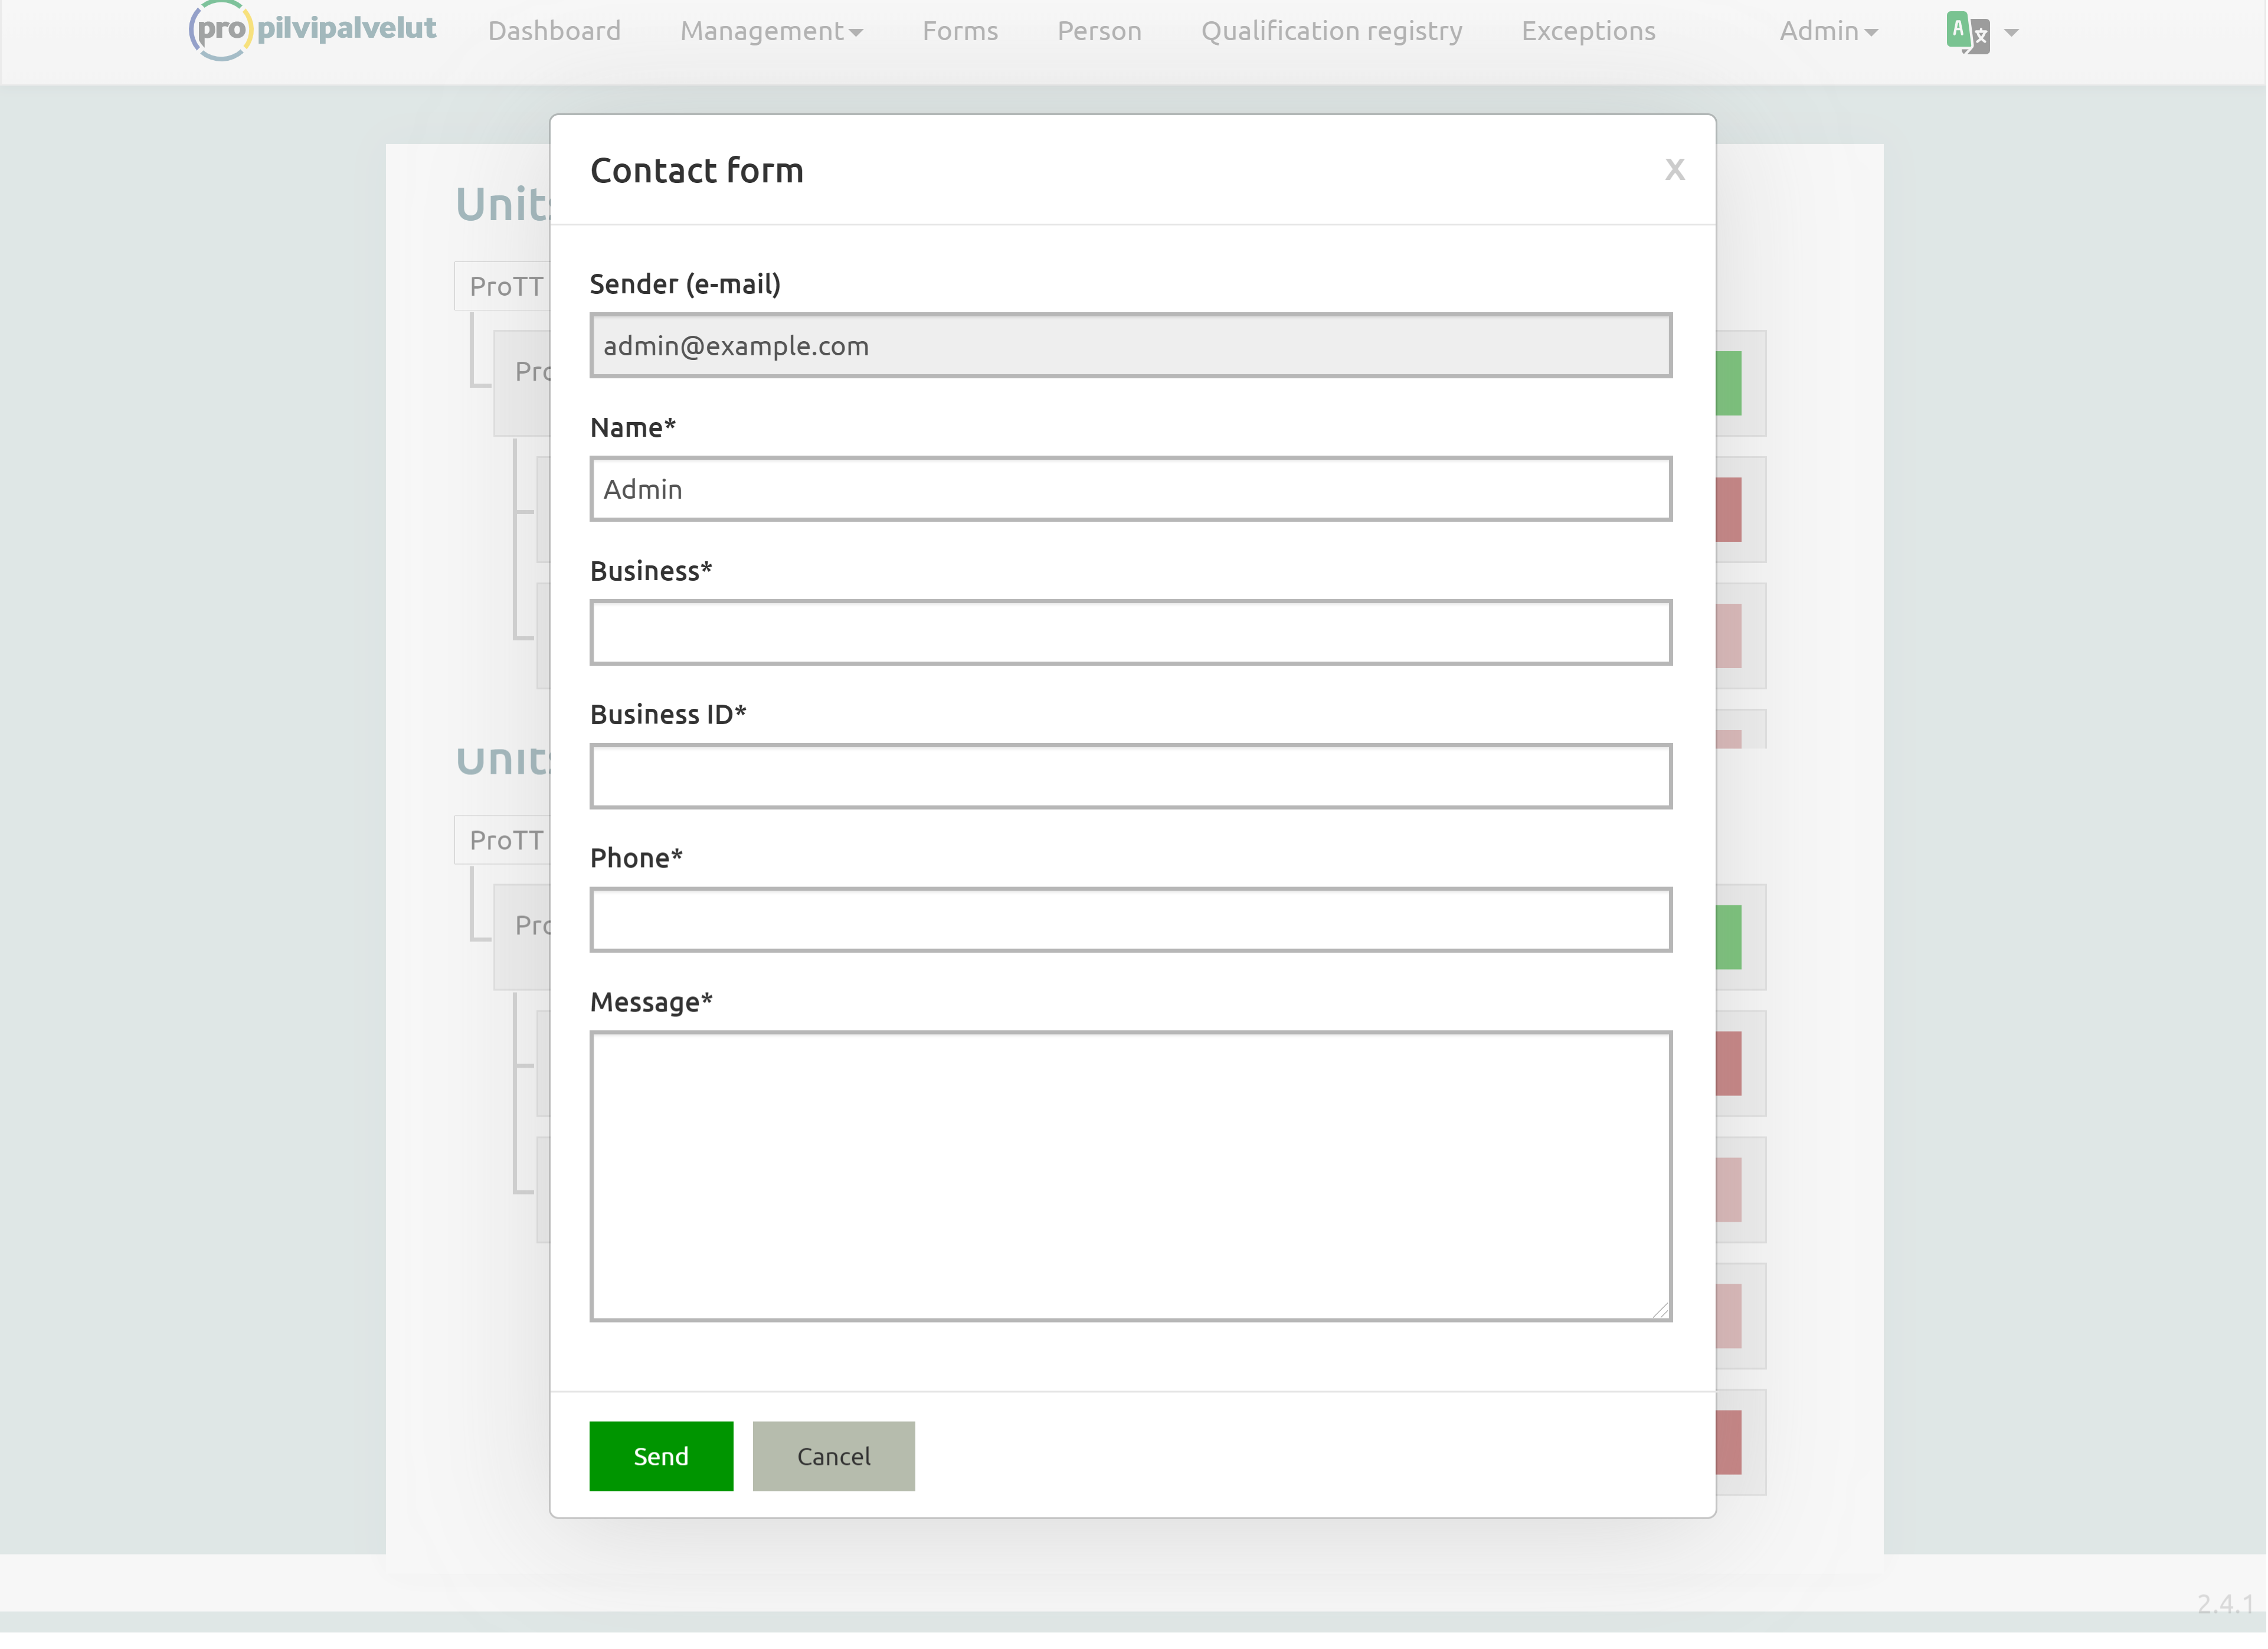This screenshot has width=2268, height=1649.
Task: Focus the Sender e-mail field
Action: coord(1130,346)
